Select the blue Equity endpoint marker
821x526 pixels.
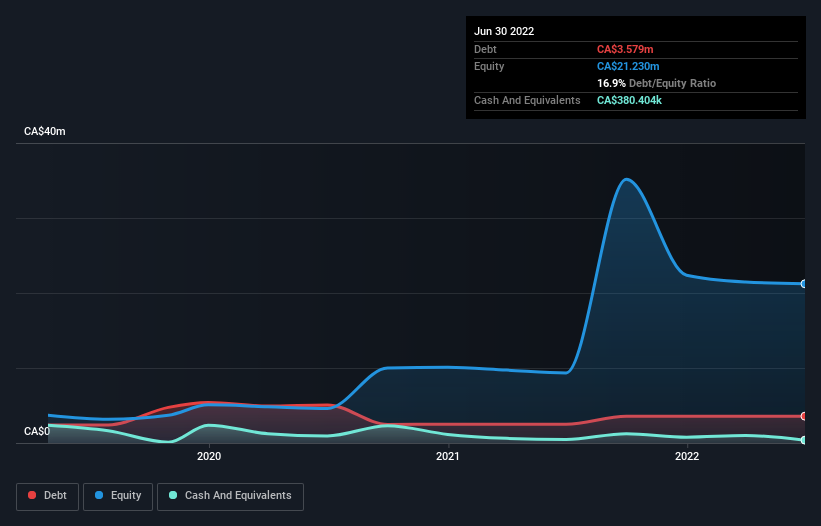pos(804,284)
